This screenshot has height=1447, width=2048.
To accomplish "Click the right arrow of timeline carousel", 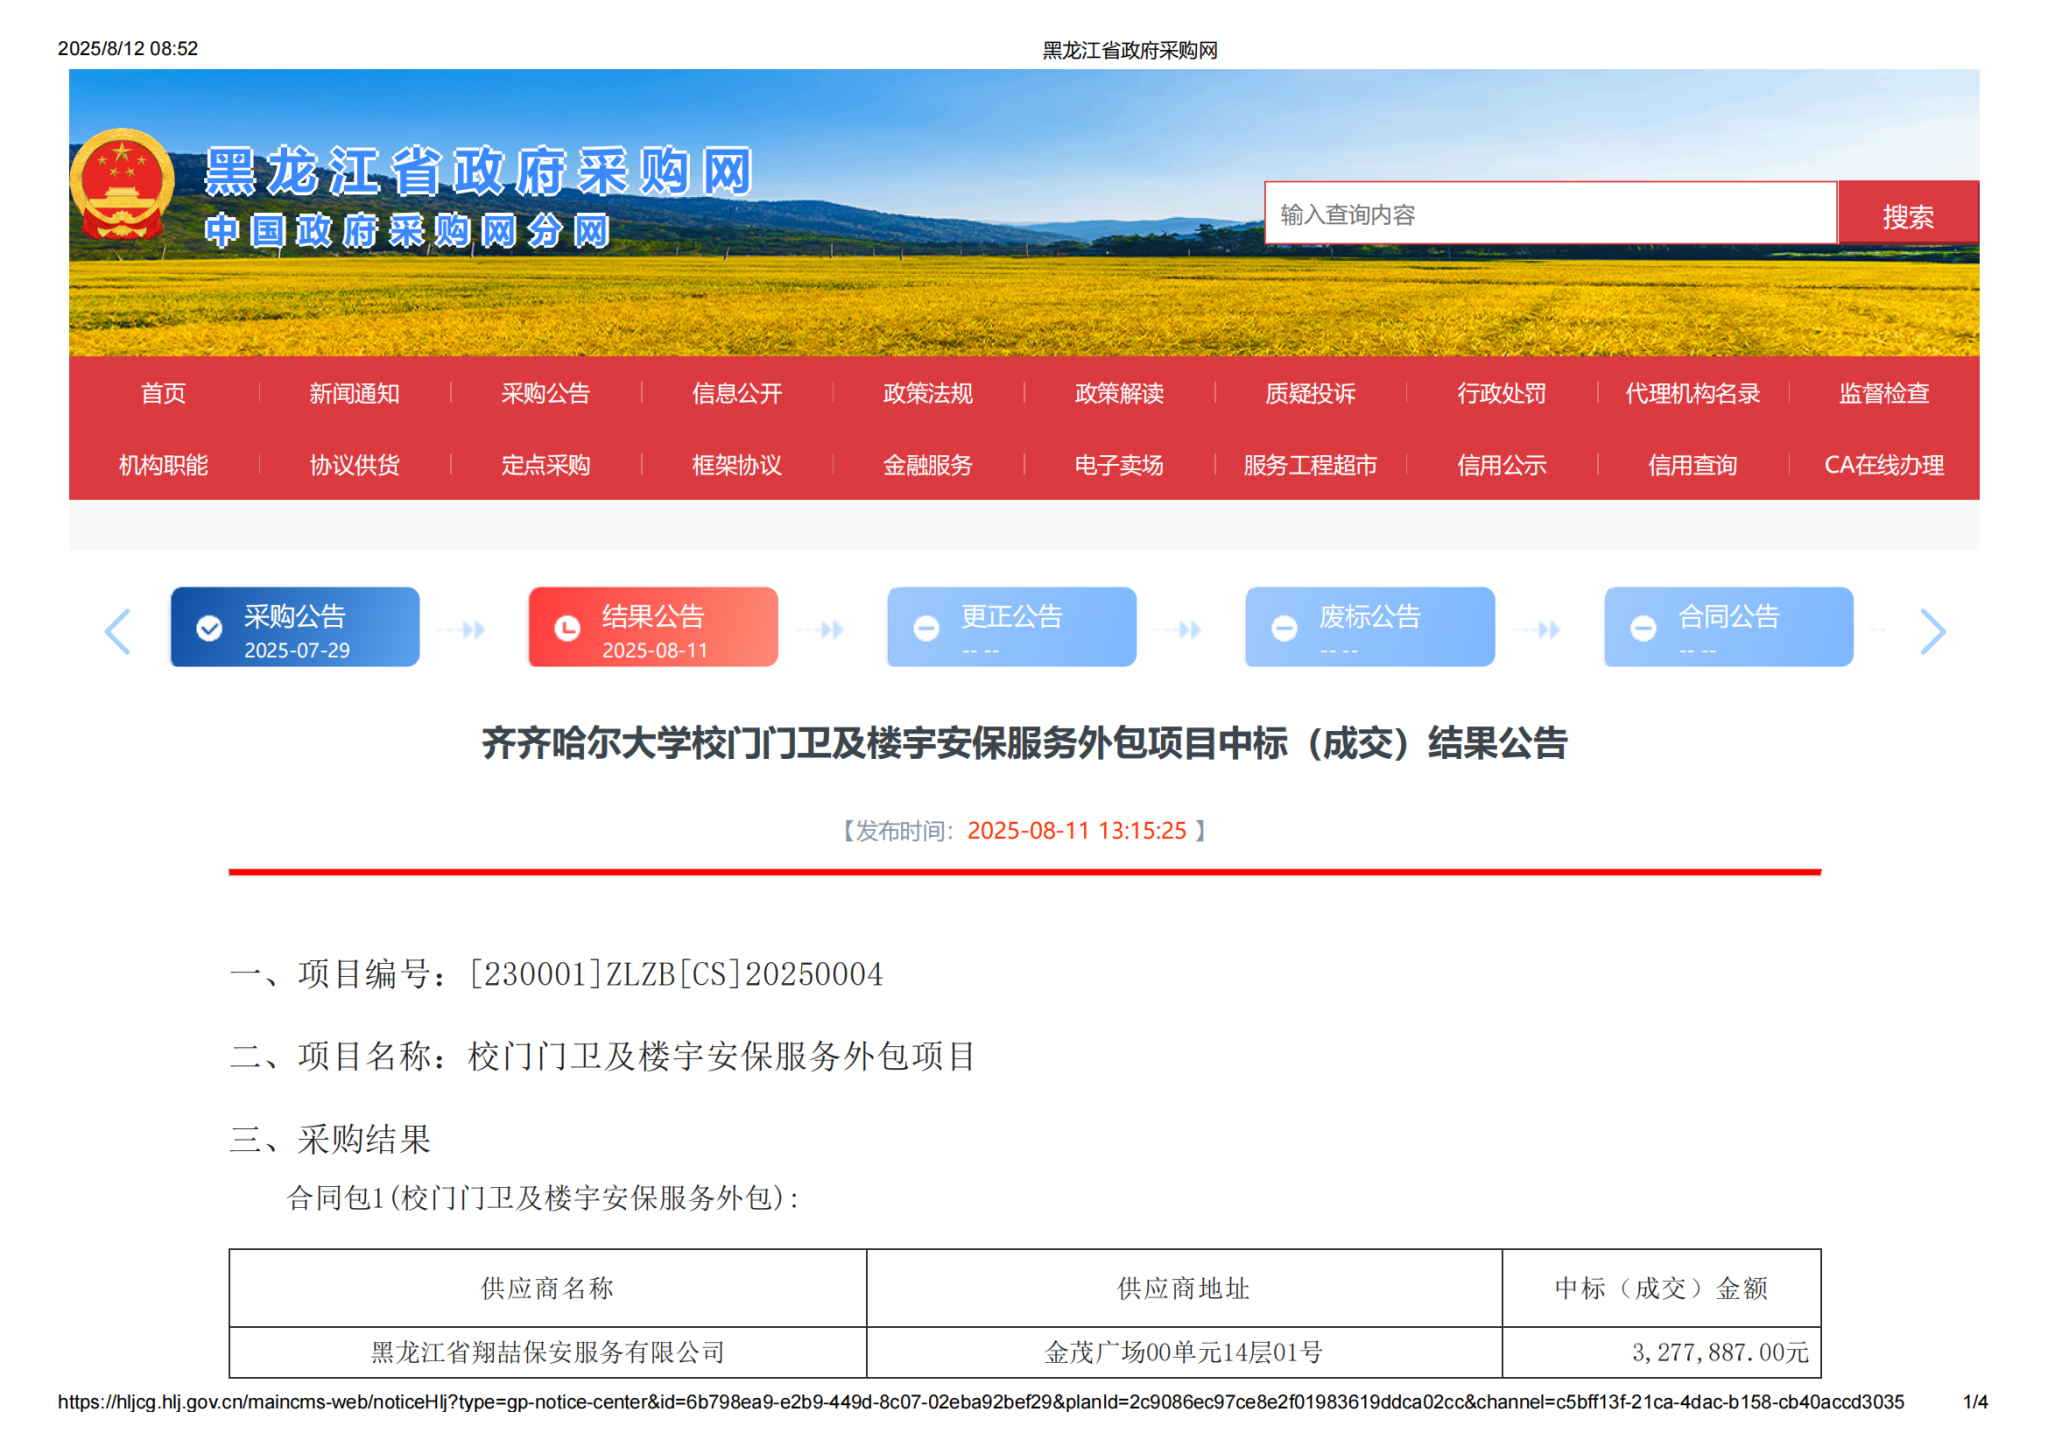I will click(1932, 631).
